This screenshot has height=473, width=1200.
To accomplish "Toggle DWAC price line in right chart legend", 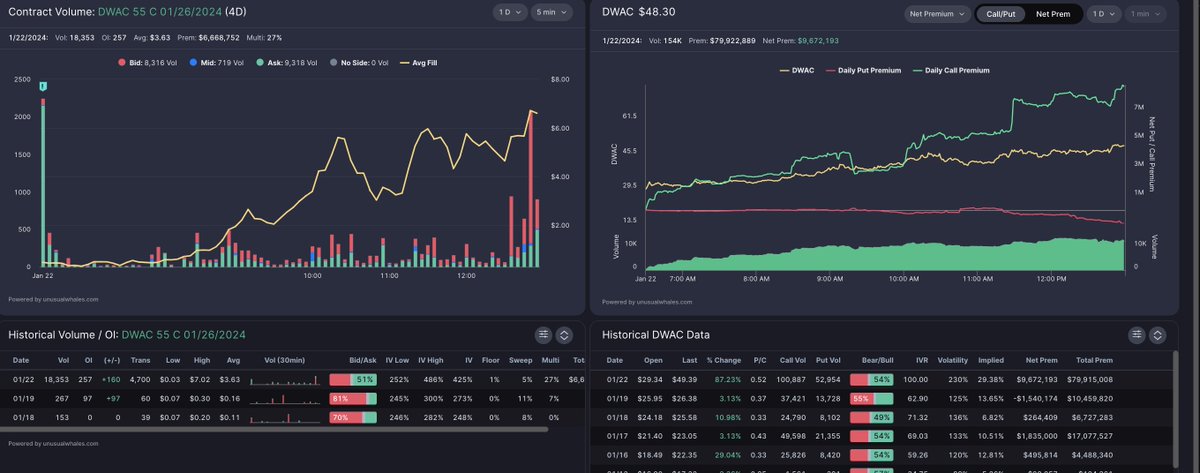I will 796,71.
